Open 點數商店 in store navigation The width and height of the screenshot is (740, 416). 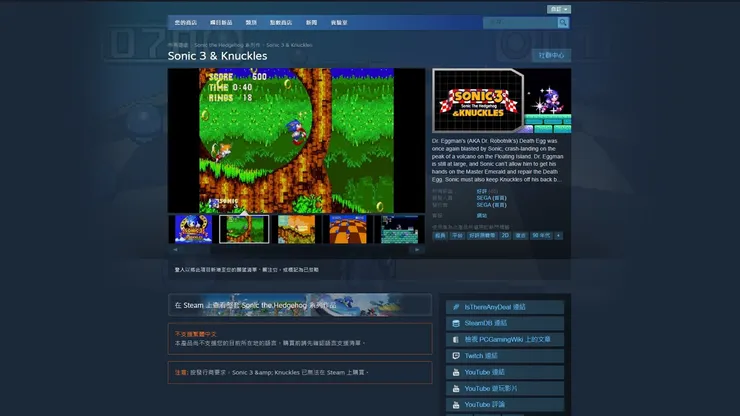[281, 23]
